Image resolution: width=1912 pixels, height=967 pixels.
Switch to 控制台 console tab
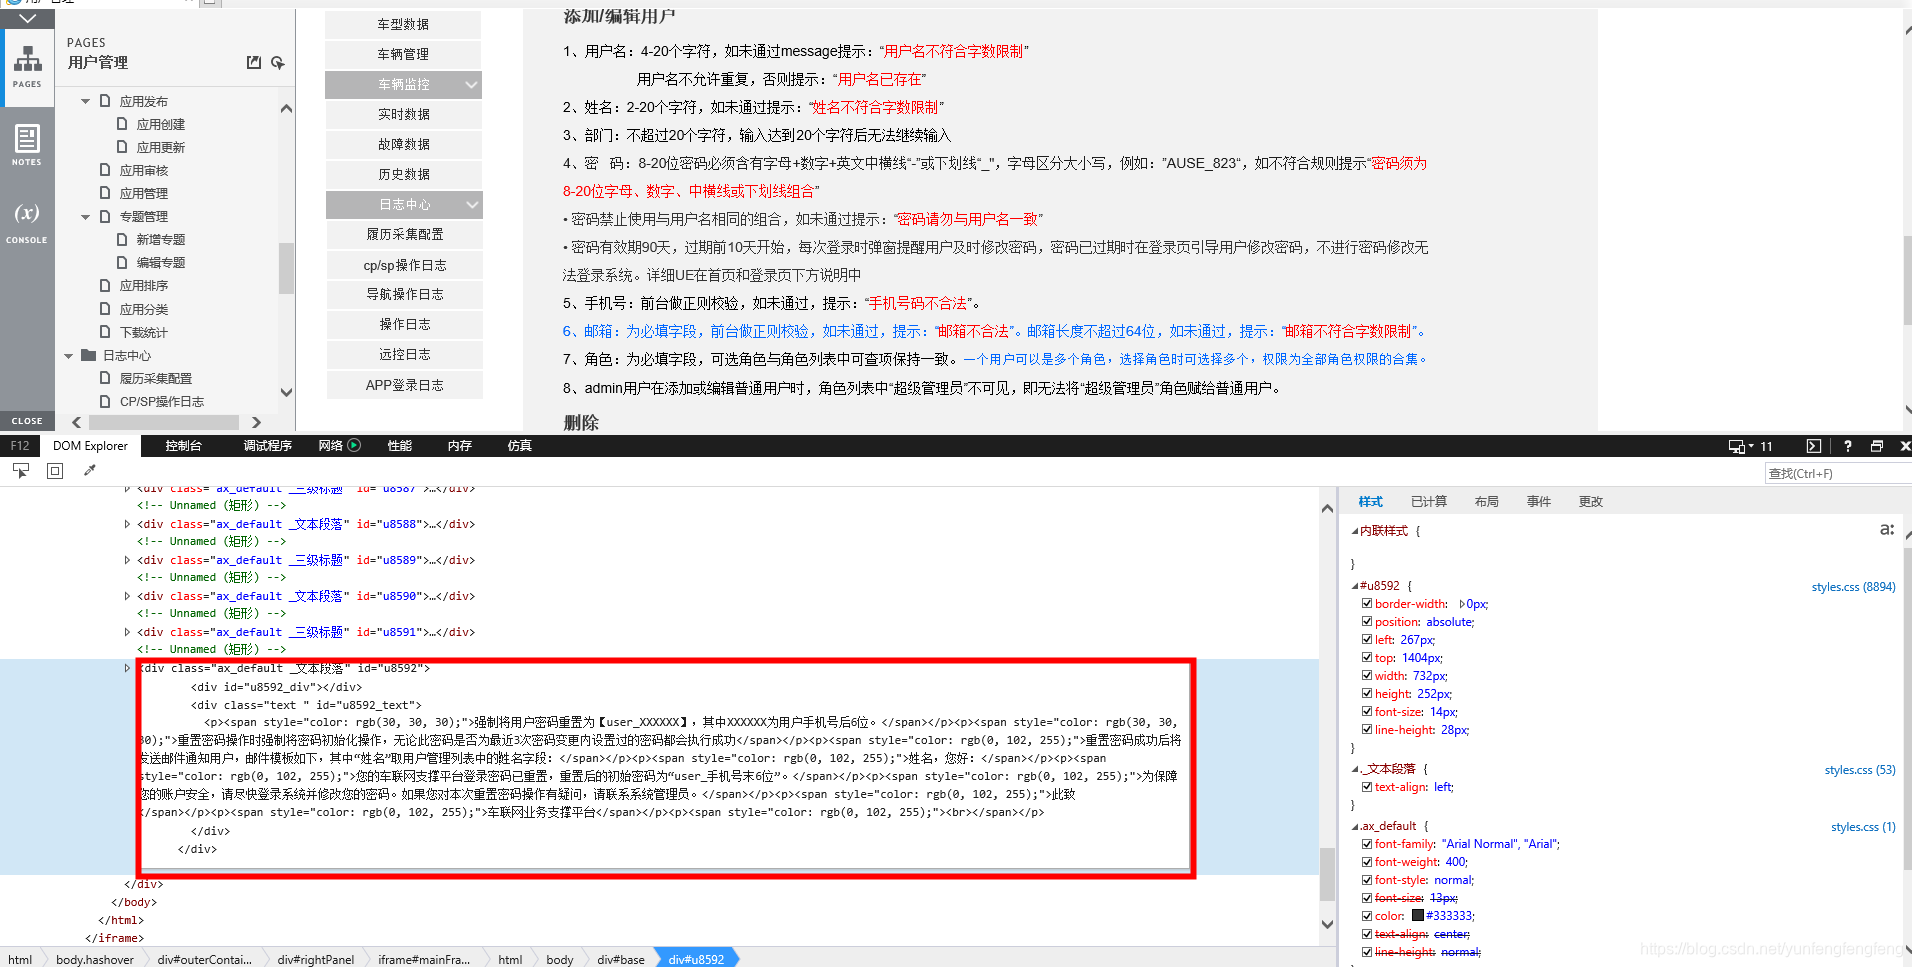[x=183, y=446]
